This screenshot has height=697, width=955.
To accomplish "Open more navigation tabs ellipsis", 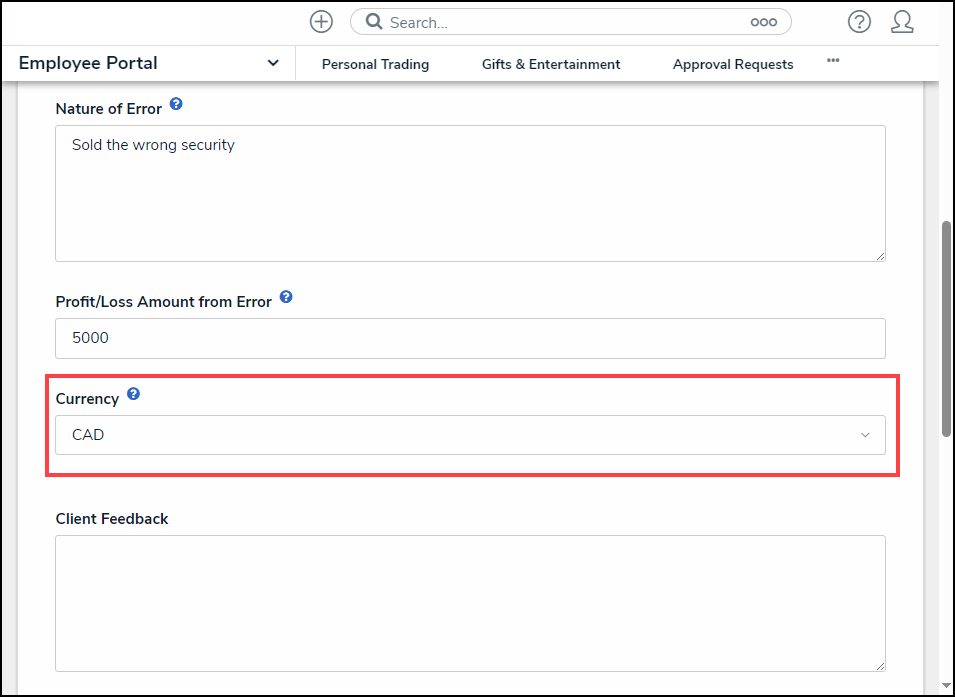I will [833, 61].
